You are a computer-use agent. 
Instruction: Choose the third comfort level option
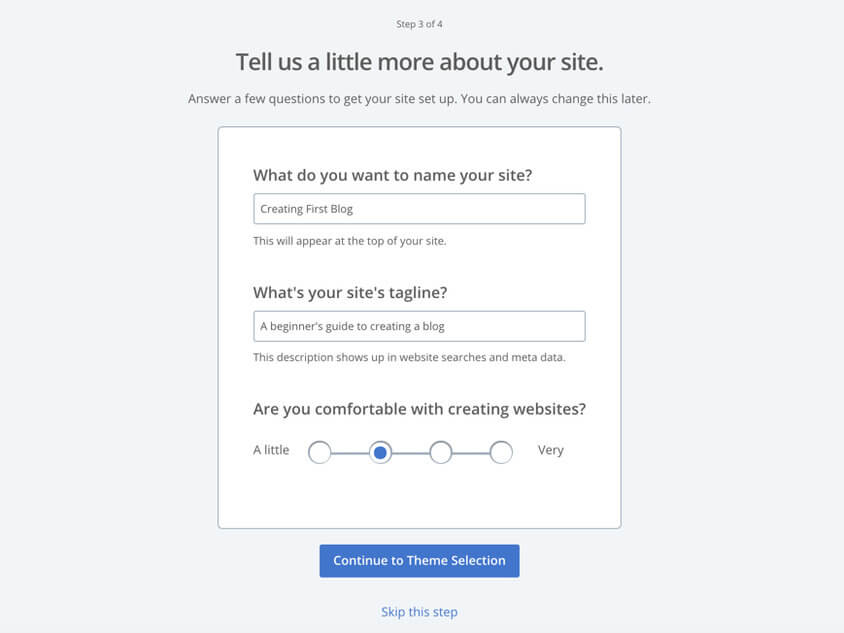[441, 452]
